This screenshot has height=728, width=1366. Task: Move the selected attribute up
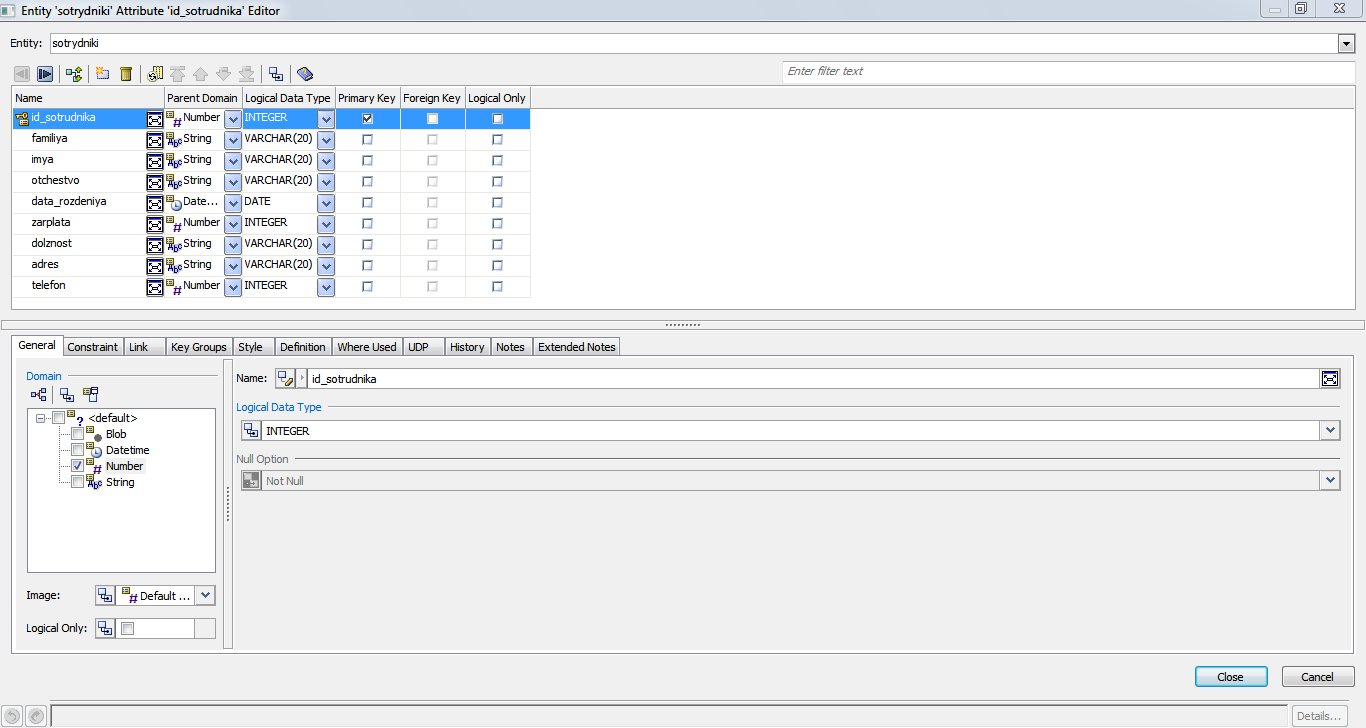click(x=201, y=74)
